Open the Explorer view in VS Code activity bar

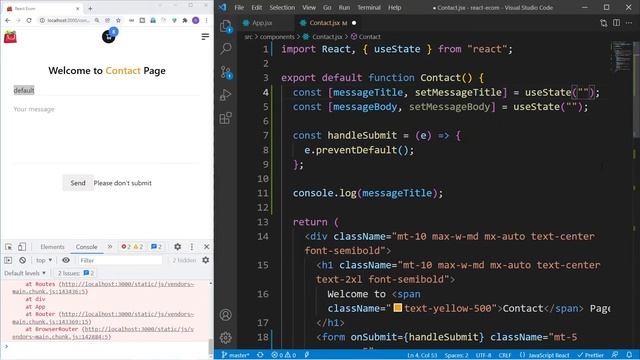(226, 27)
